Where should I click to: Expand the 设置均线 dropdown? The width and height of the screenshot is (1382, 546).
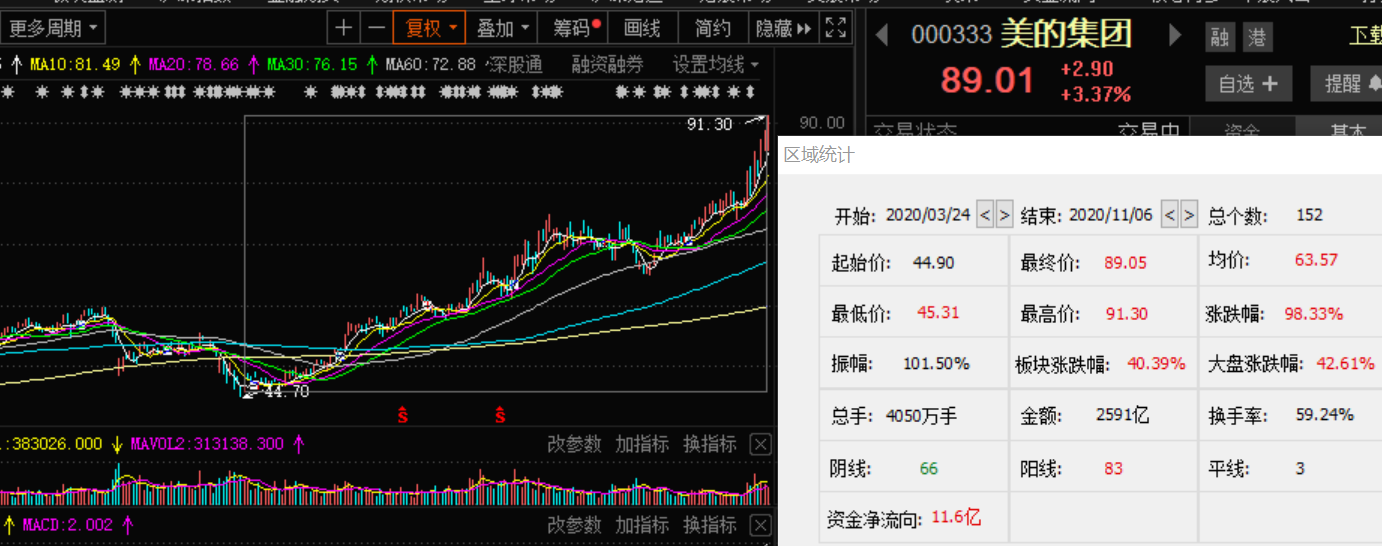point(716,65)
